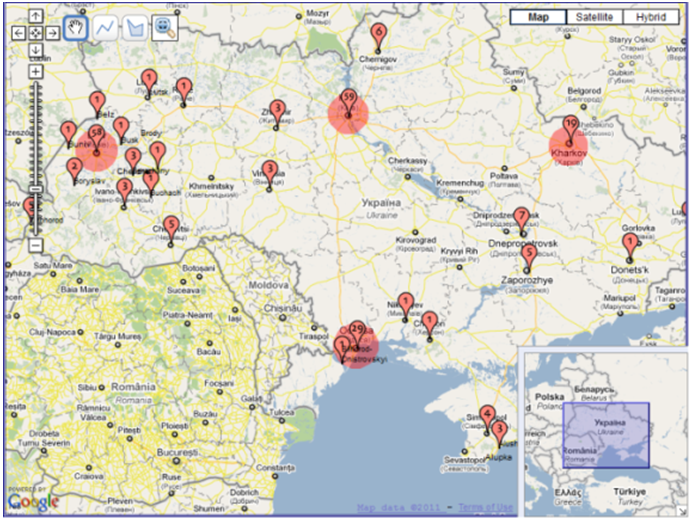Pan the map left with the arrow button
This screenshot has width=692, height=521.
point(19,33)
